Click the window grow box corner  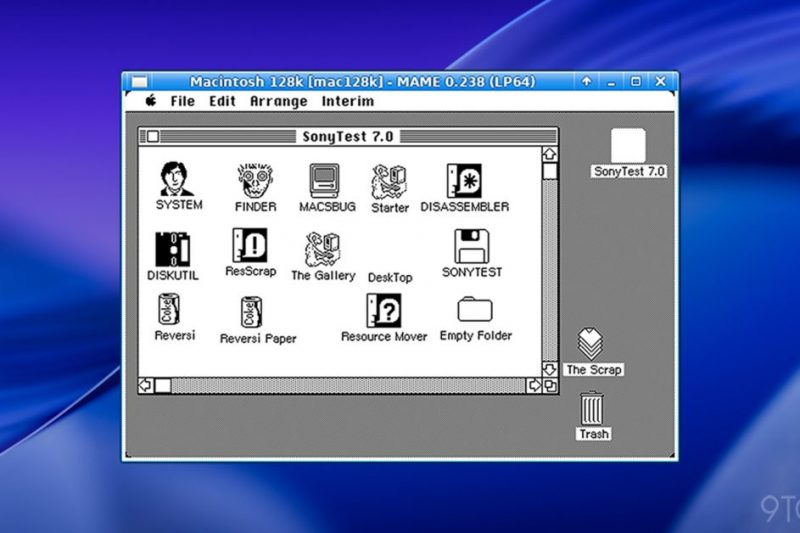pyautogui.click(x=550, y=386)
